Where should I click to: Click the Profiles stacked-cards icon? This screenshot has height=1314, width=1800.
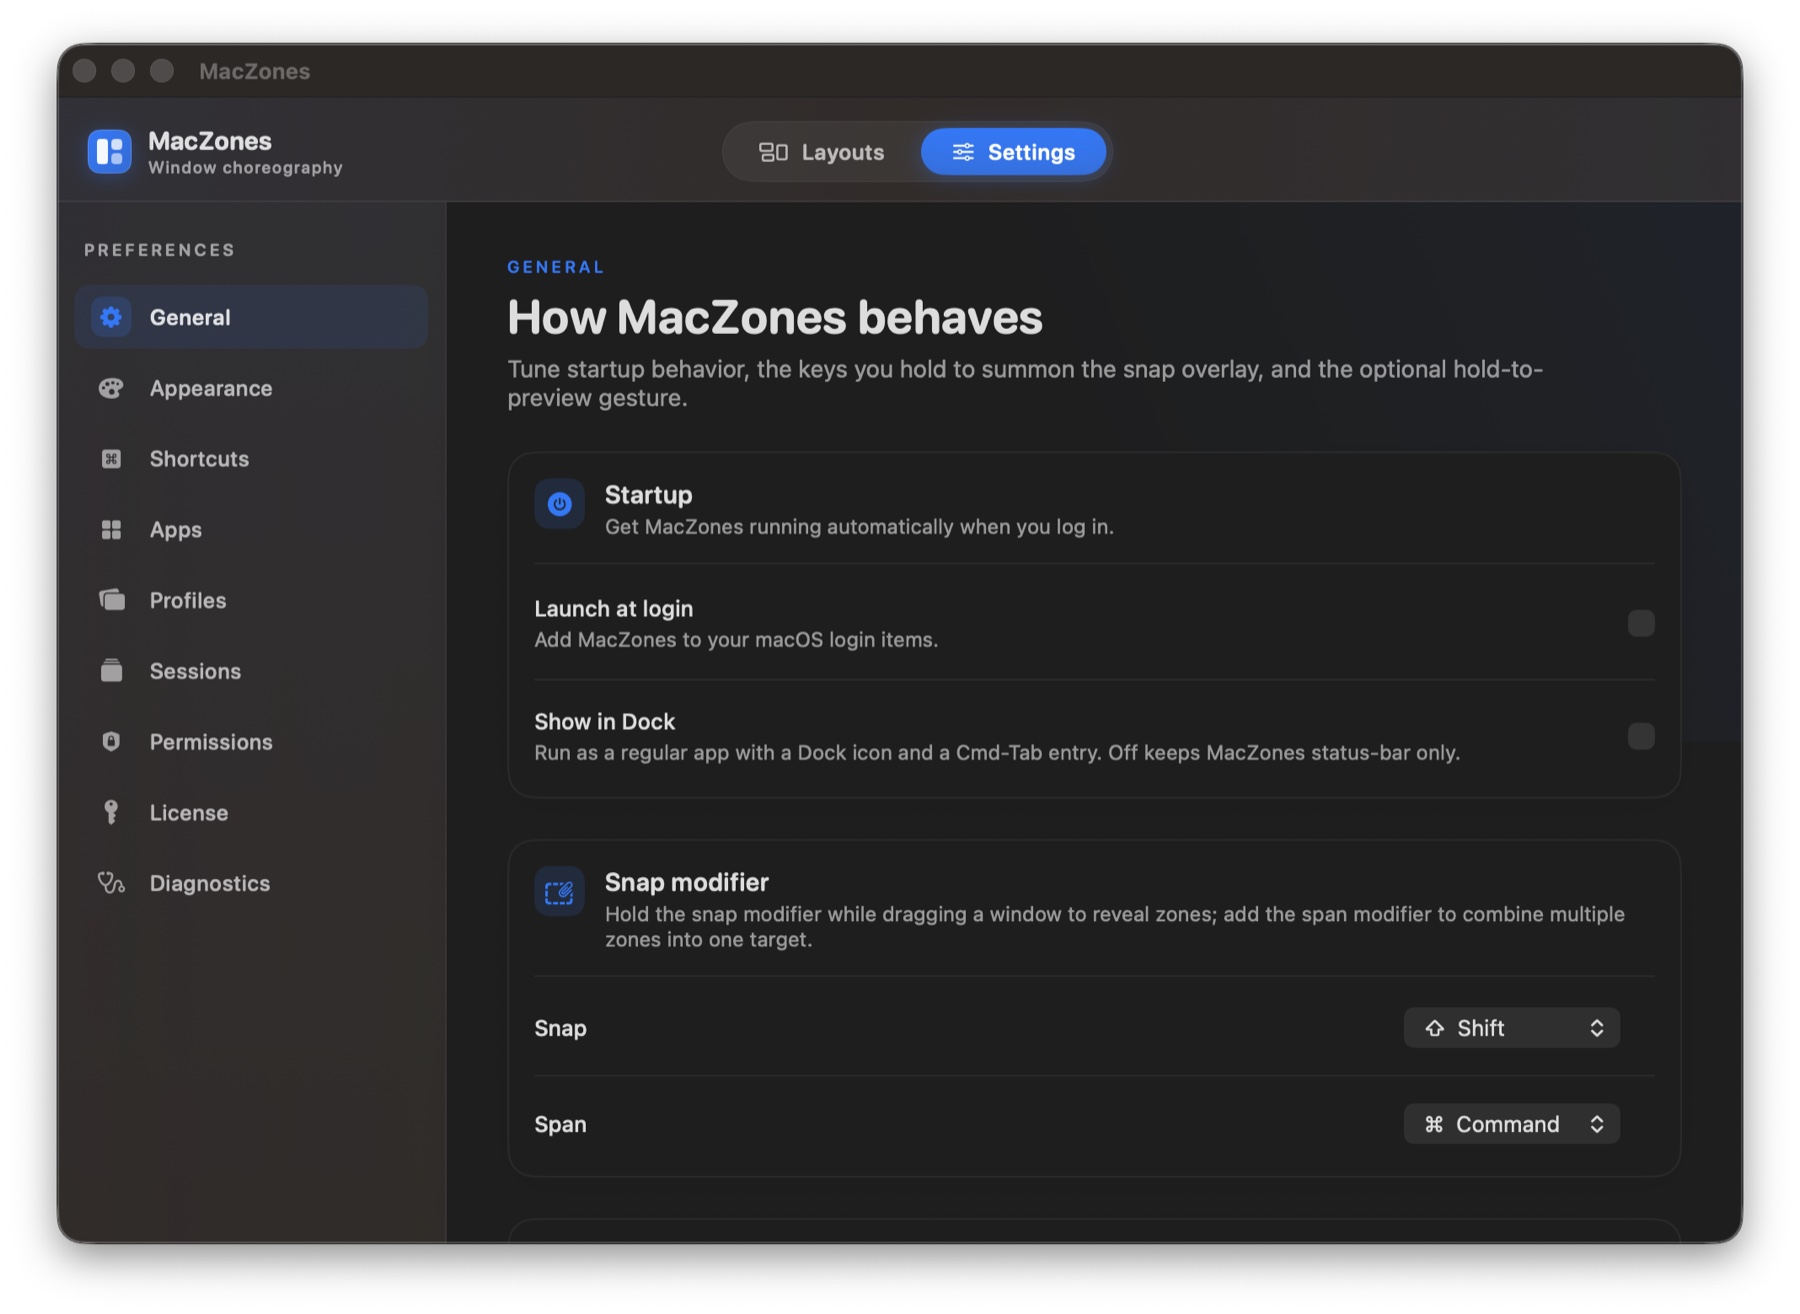(111, 600)
